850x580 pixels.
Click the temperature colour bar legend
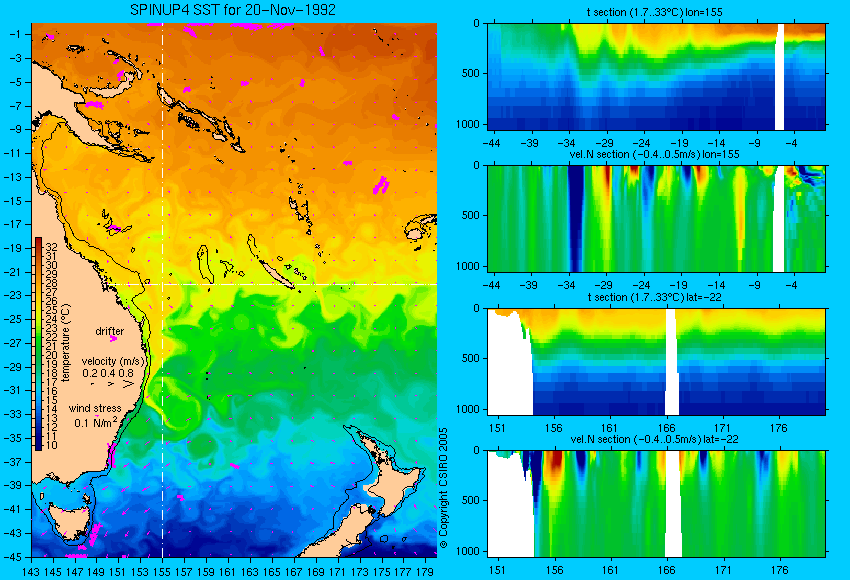(x=38, y=344)
